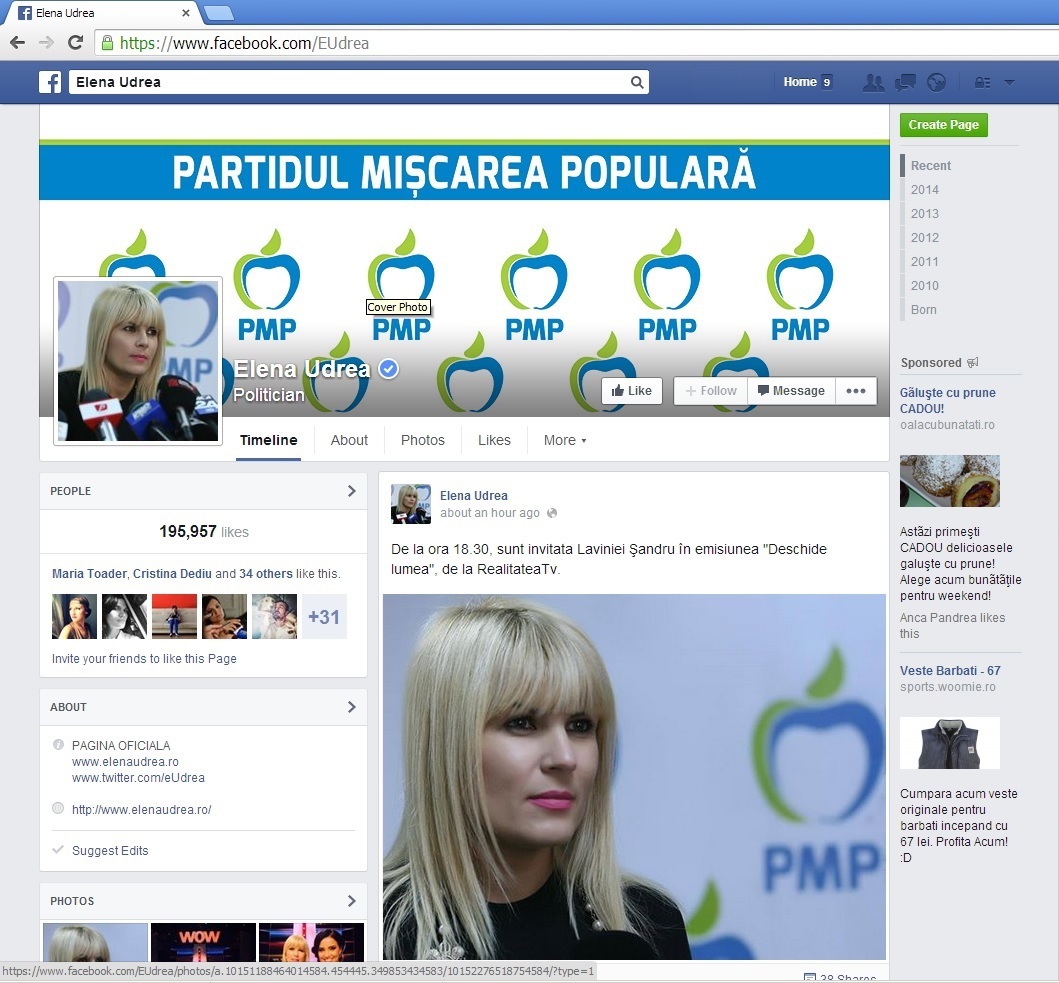This screenshot has height=983, width=1059.
Task: Click the search magnifier icon
Action: click(636, 82)
